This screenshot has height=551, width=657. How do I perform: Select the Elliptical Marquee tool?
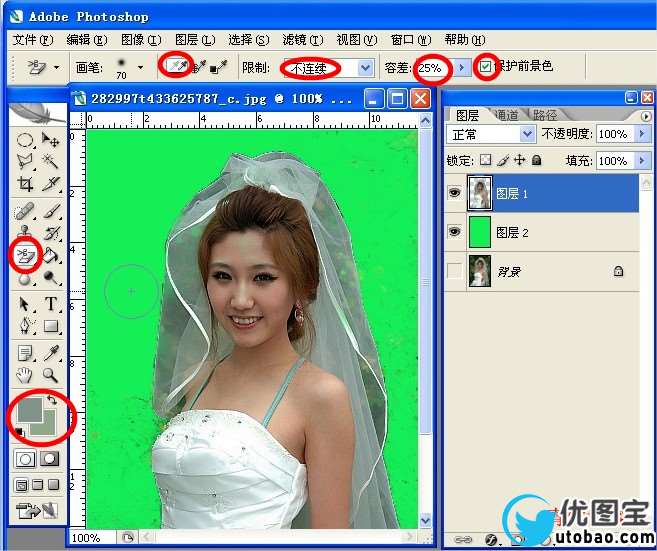coord(25,140)
